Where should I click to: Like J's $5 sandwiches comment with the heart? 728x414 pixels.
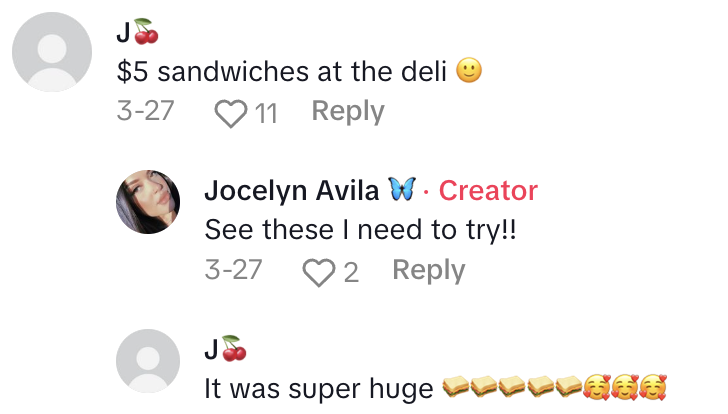click(230, 112)
